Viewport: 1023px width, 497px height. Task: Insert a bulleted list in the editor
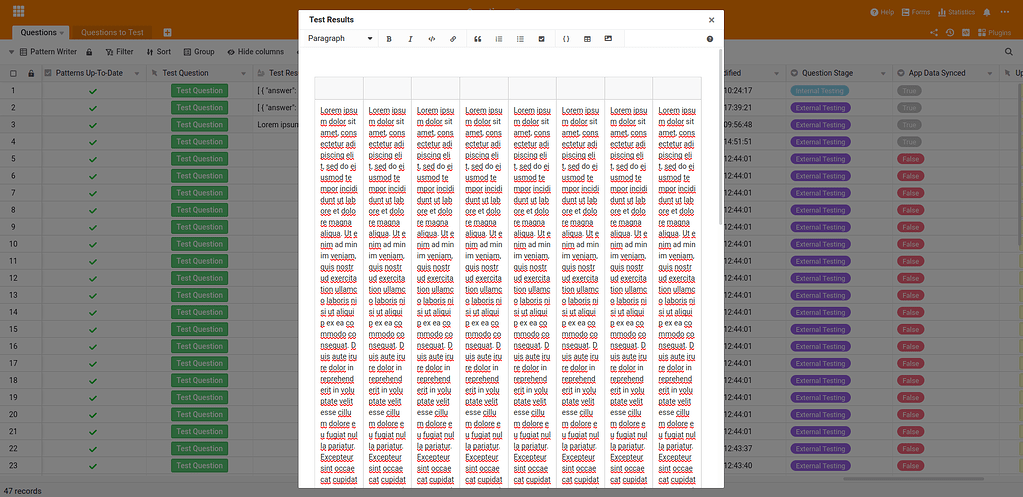(520, 39)
